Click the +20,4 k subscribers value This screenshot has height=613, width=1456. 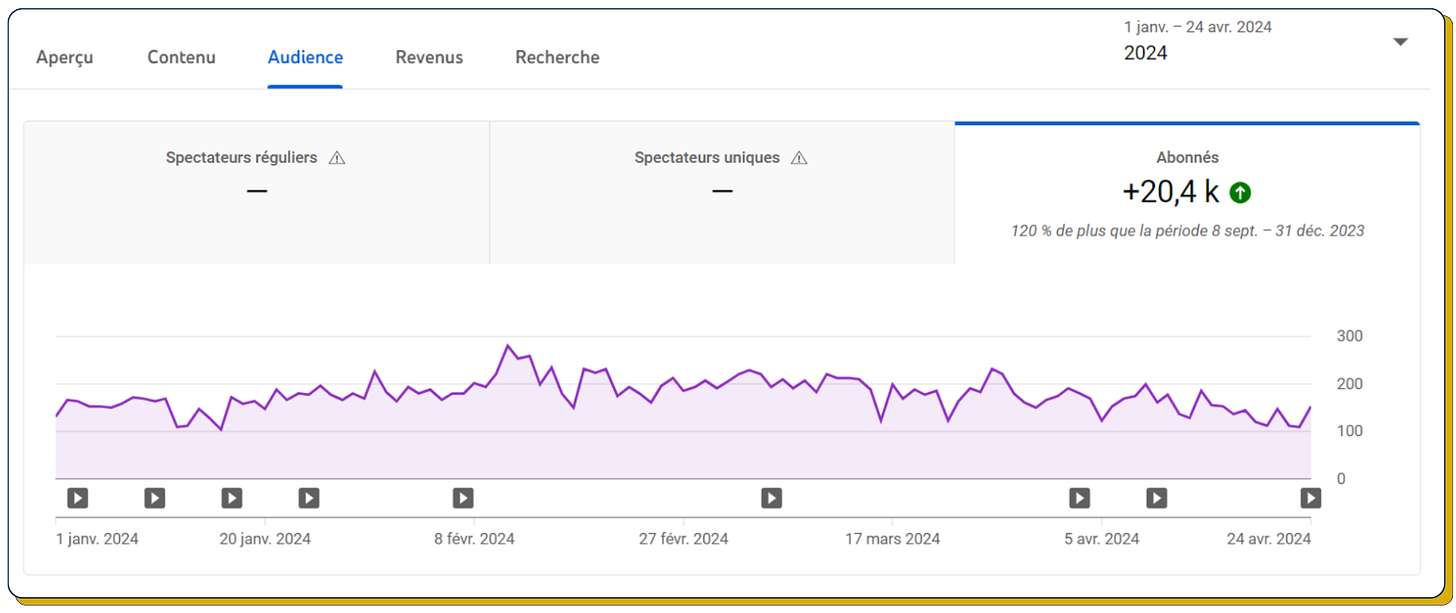click(x=1171, y=192)
